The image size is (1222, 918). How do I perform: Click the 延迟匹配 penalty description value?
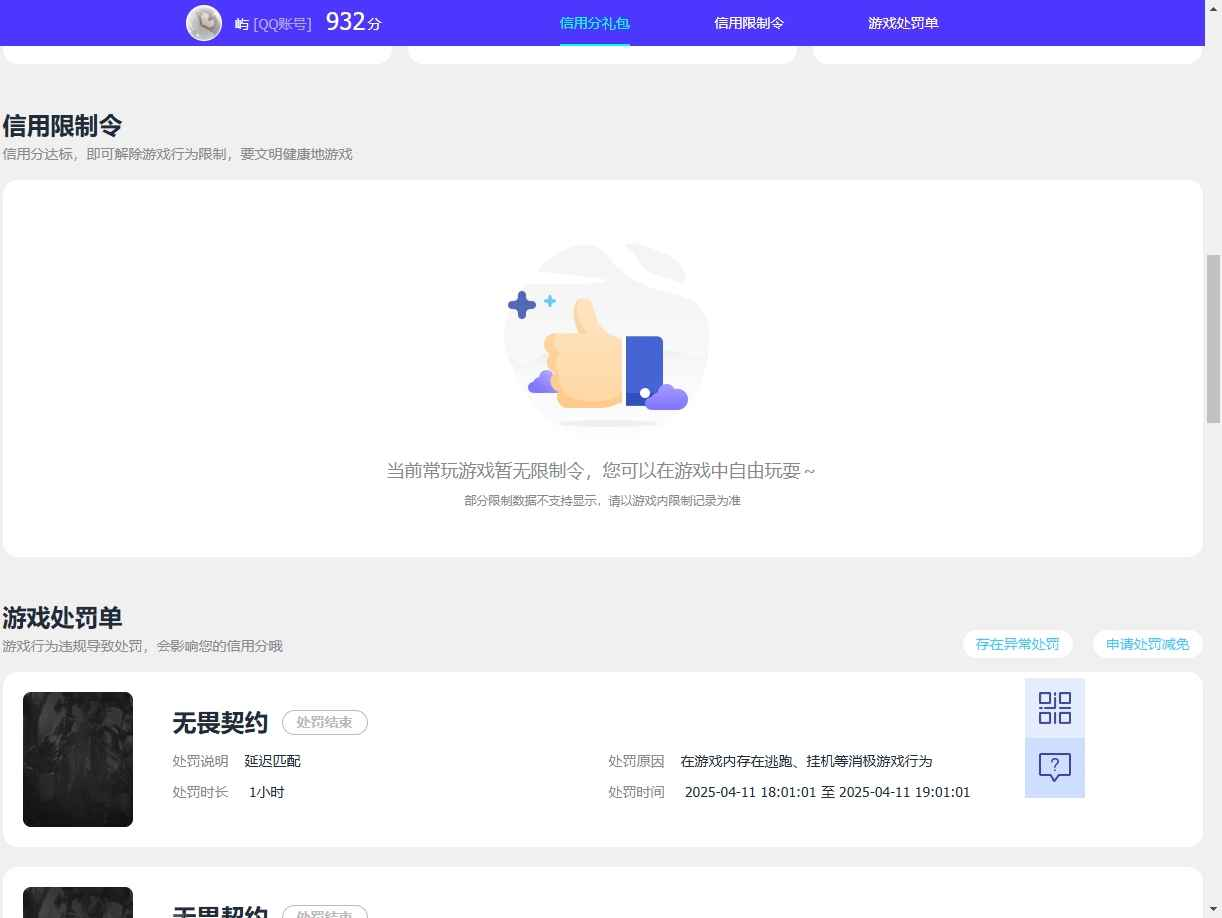(x=273, y=761)
